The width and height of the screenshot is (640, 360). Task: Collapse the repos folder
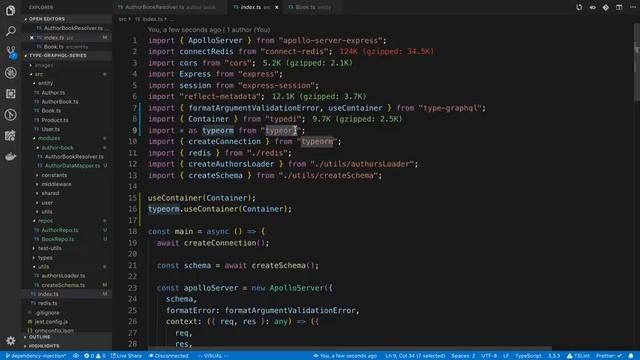(x=66, y=221)
